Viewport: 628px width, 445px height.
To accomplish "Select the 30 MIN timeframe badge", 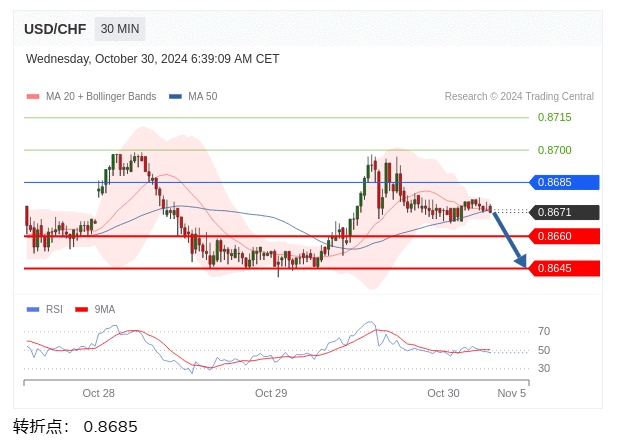I will click(x=120, y=29).
